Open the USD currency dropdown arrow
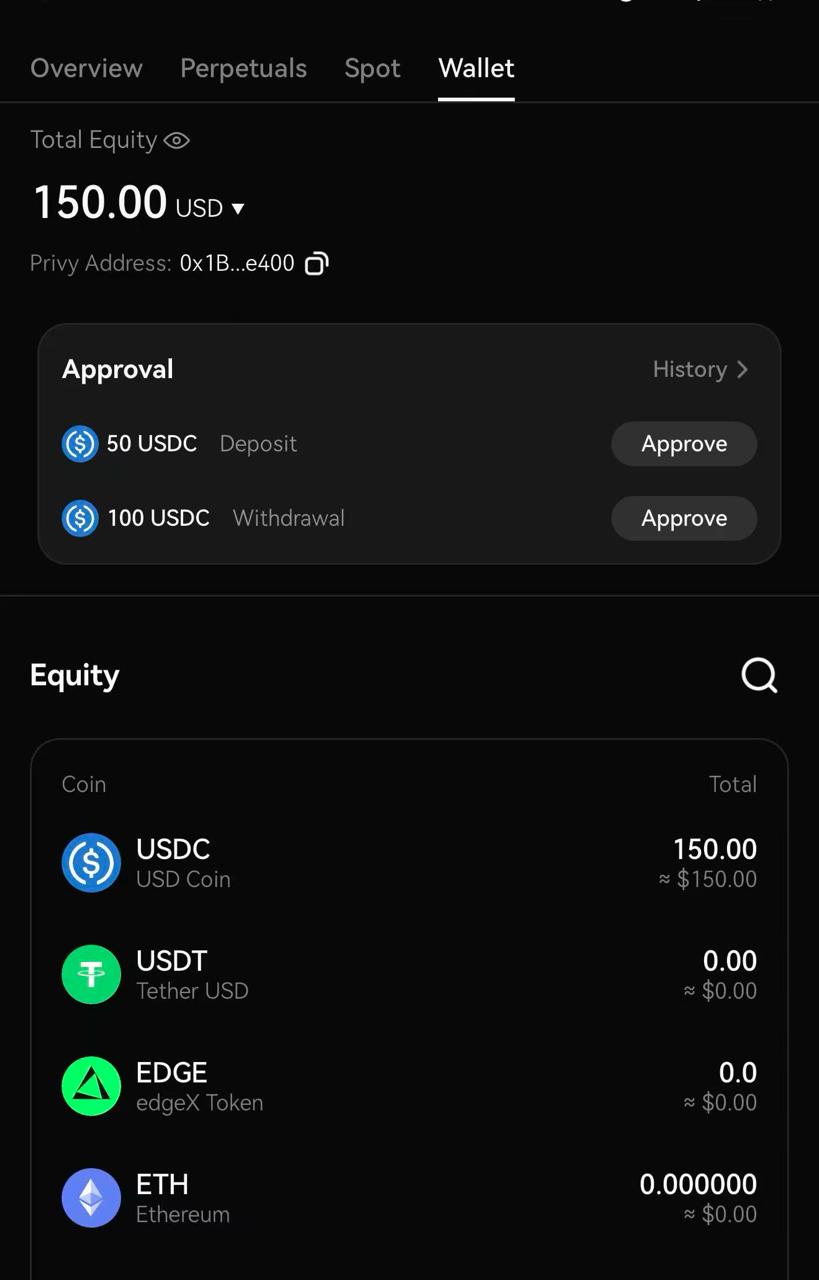Image resolution: width=819 pixels, height=1280 pixels. [x=238, y=209]
